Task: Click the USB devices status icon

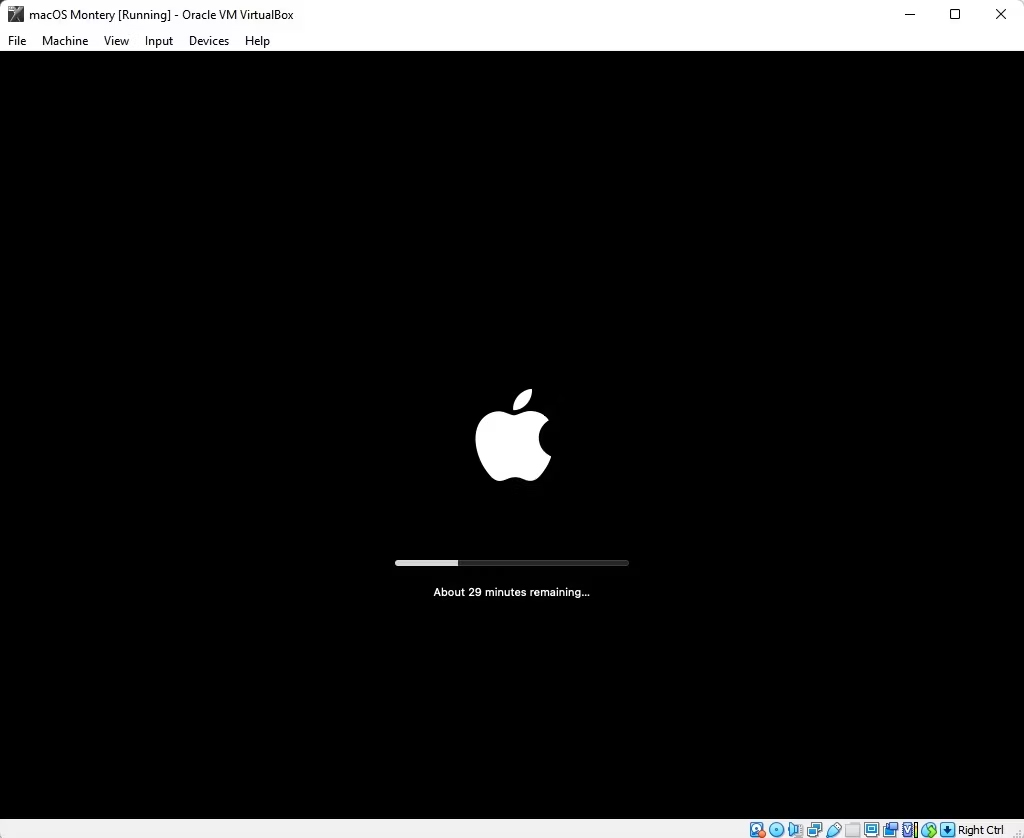Action: click(x=834, y=830)
